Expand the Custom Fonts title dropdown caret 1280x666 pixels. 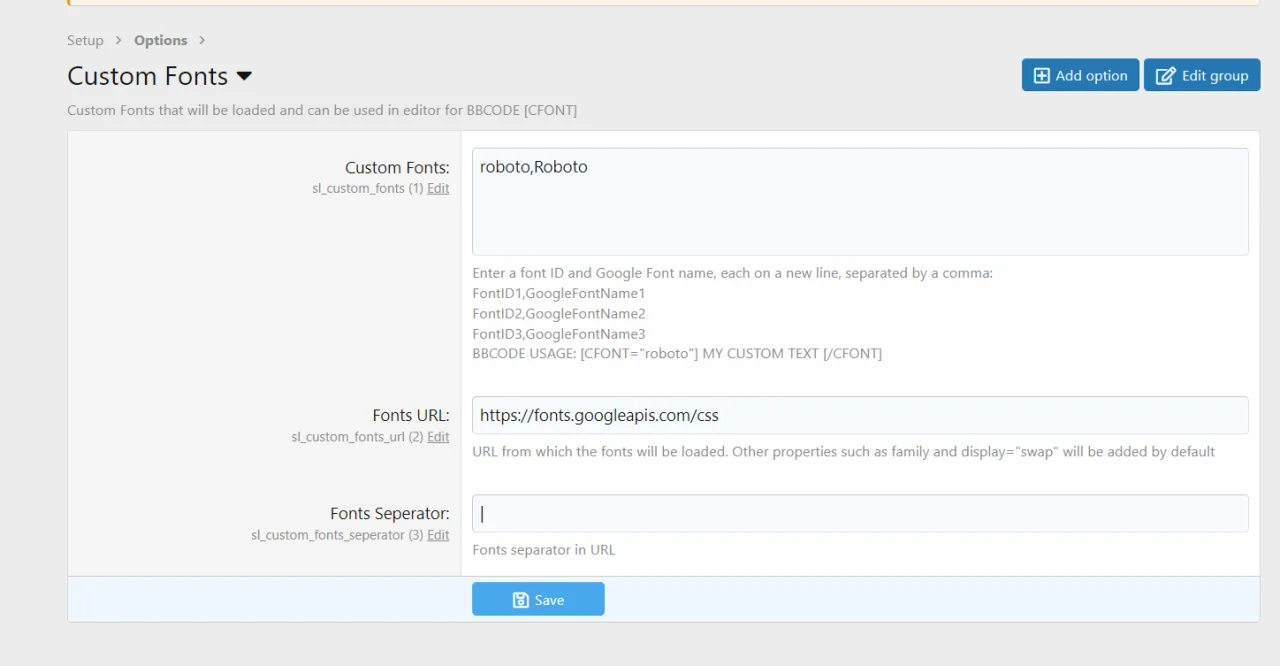pos(244,77)
